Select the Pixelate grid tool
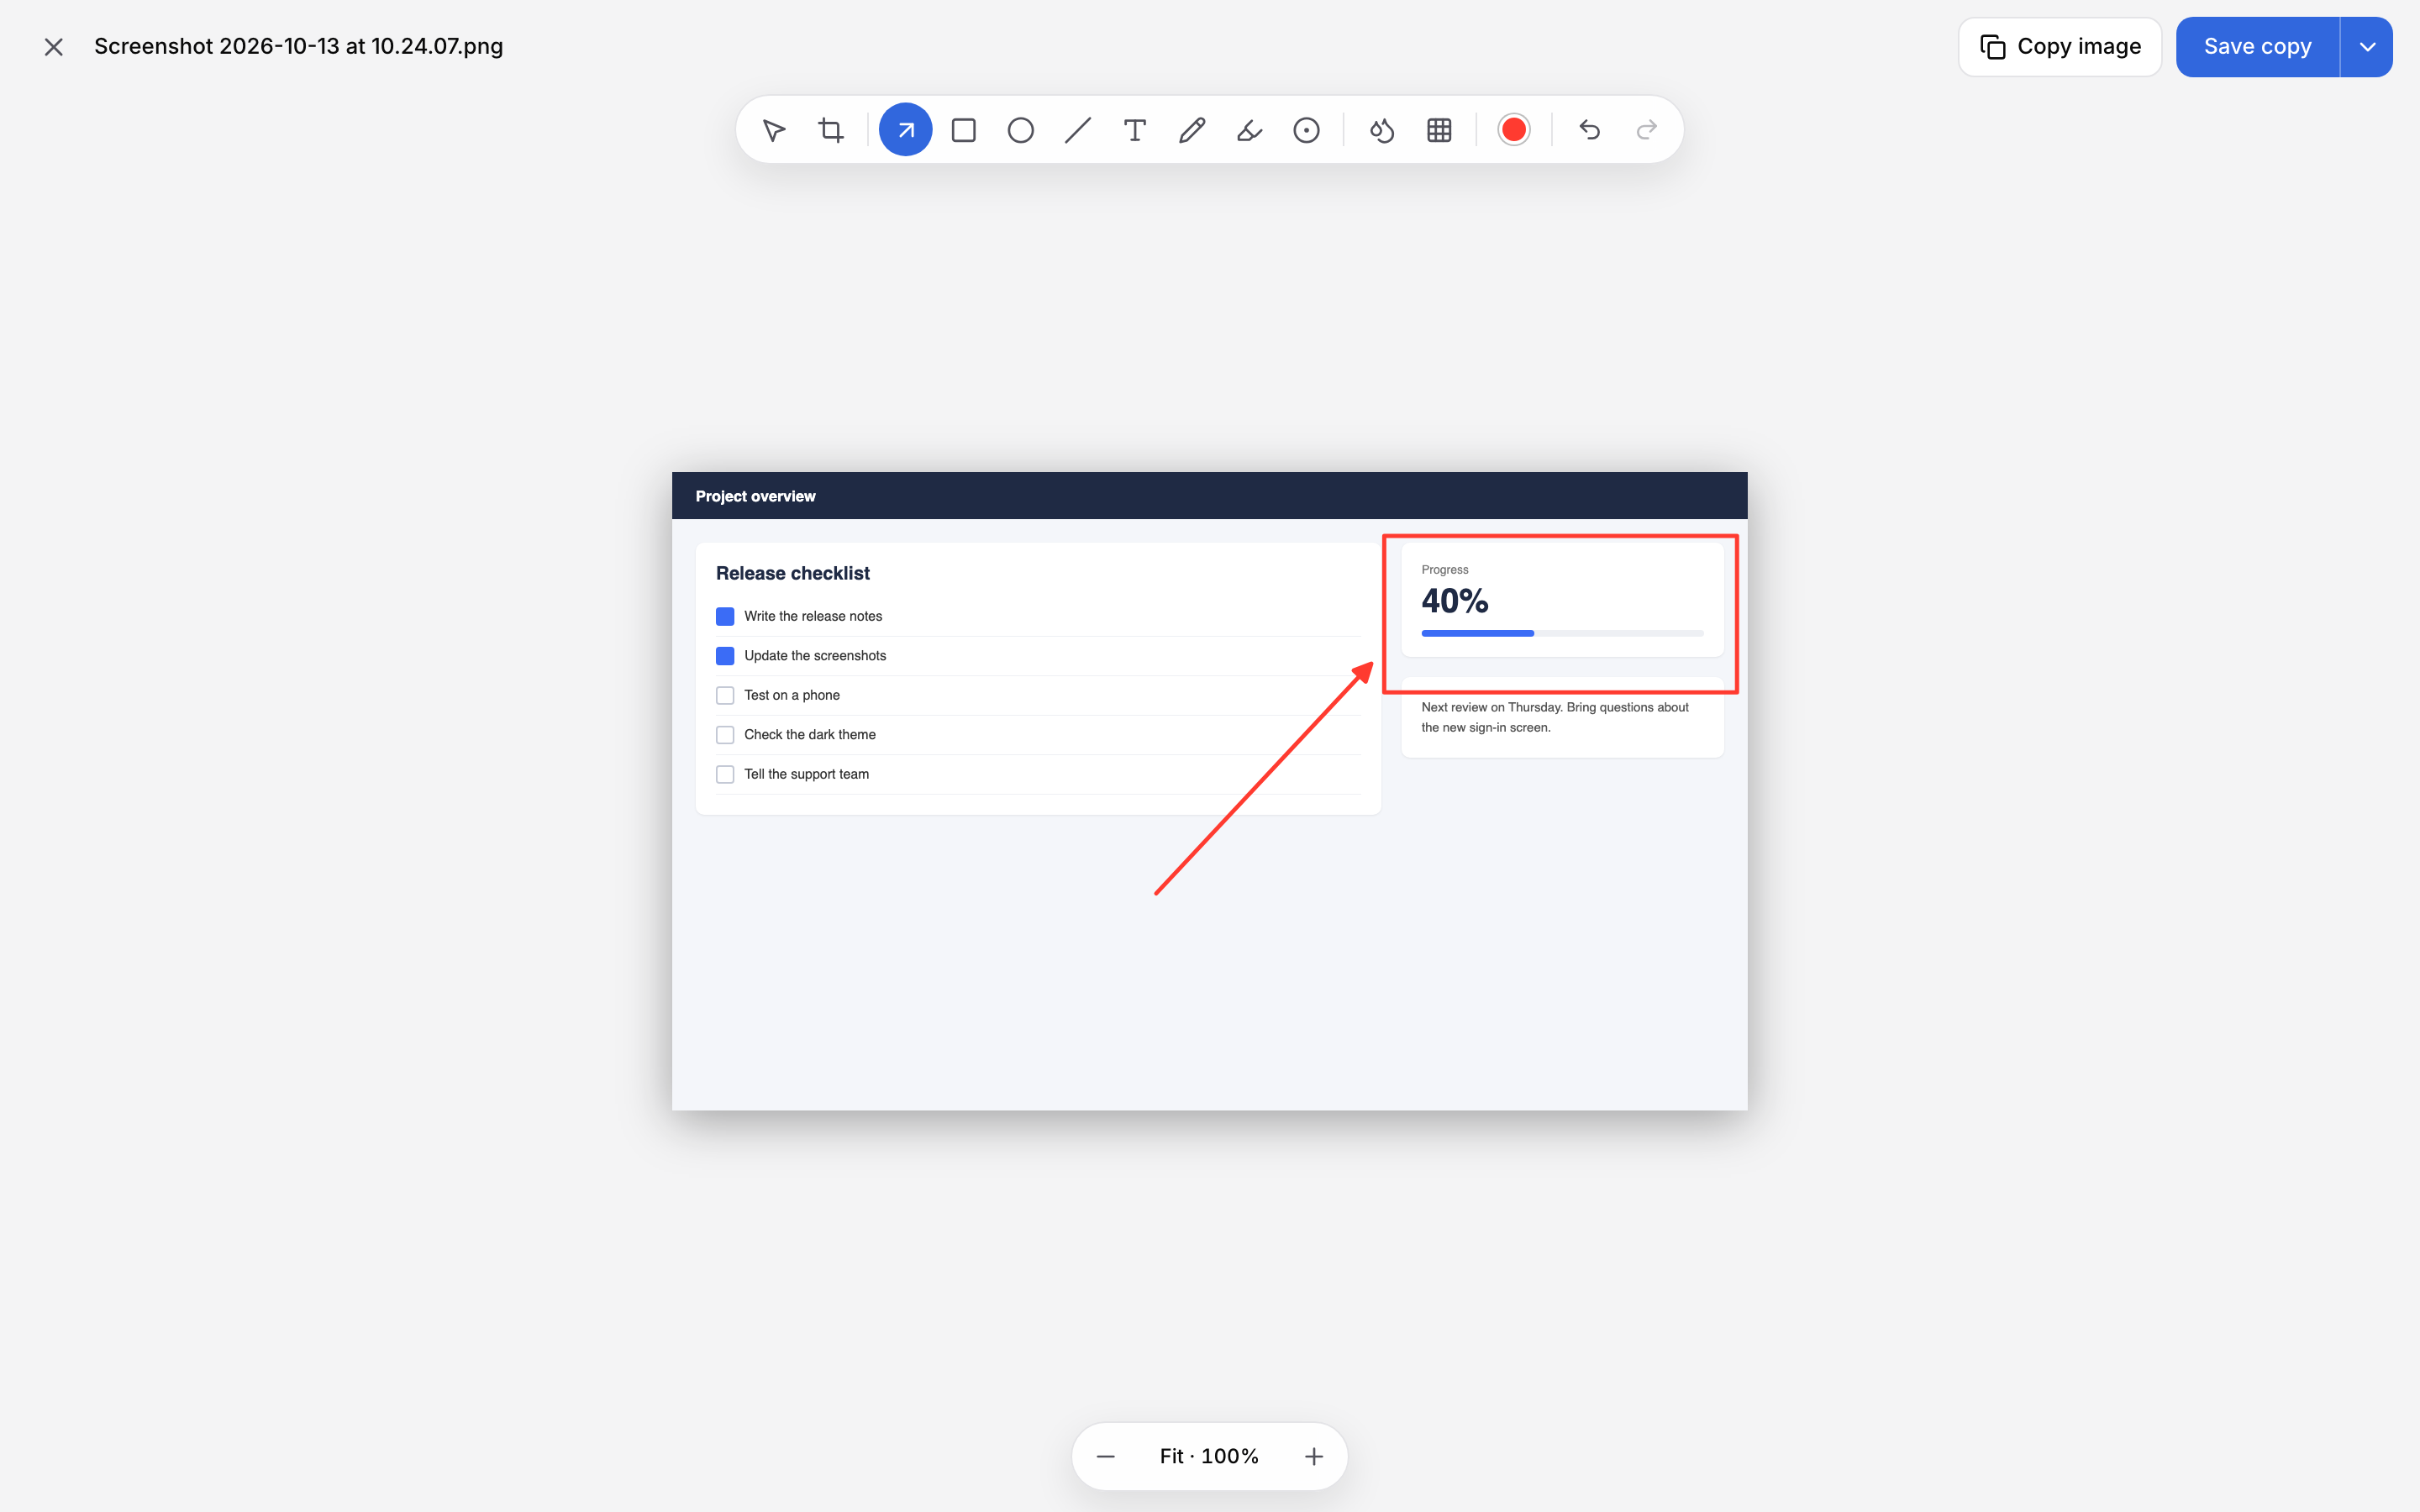 [1439, 130]
